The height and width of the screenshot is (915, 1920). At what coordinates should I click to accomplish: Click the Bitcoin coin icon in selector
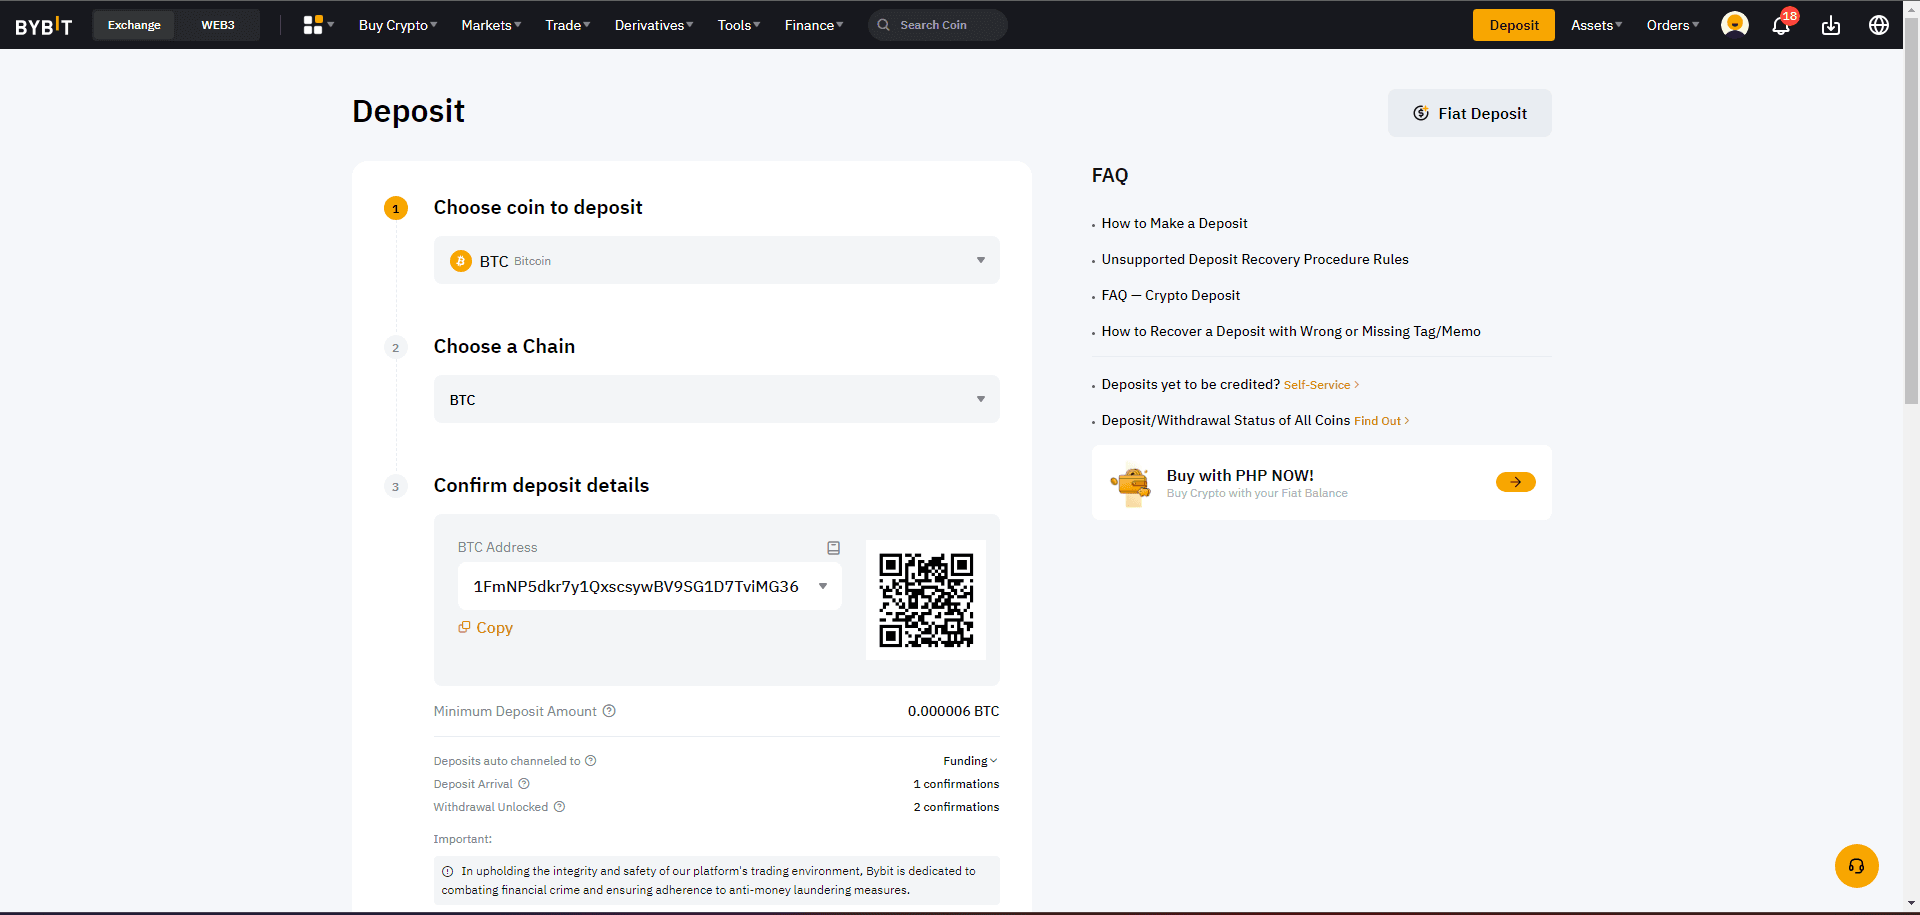coord(460,261)
